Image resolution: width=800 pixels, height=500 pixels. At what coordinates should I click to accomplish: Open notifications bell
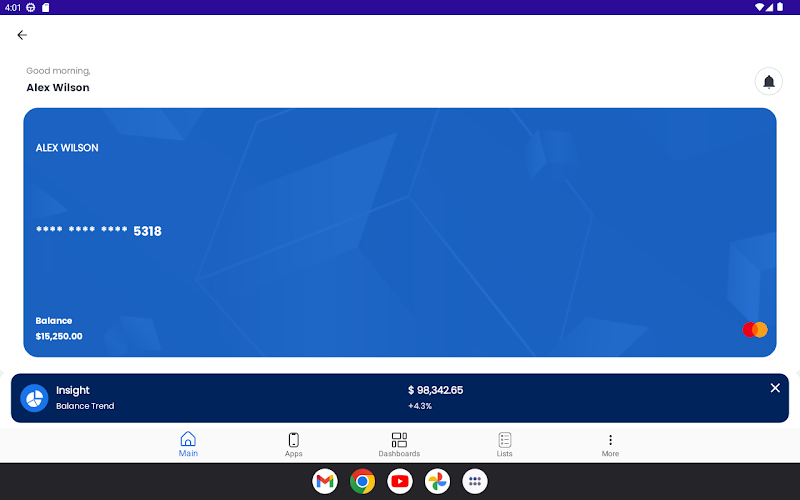click(x=768, y=82)
